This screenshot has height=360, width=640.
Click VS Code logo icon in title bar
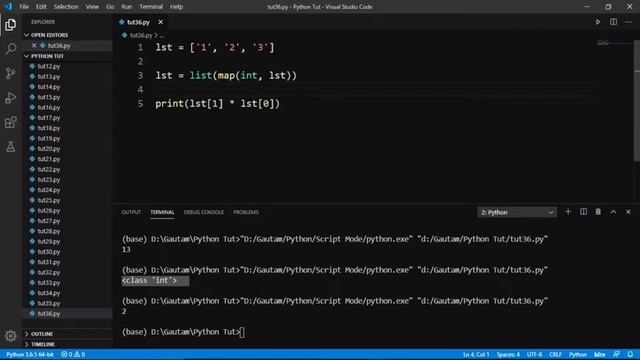click(8, 7)
